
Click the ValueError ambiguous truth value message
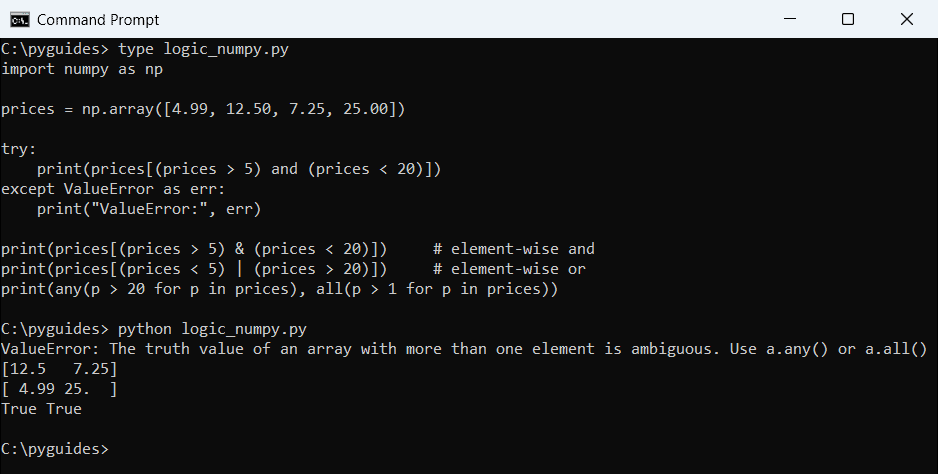point(464,349)
